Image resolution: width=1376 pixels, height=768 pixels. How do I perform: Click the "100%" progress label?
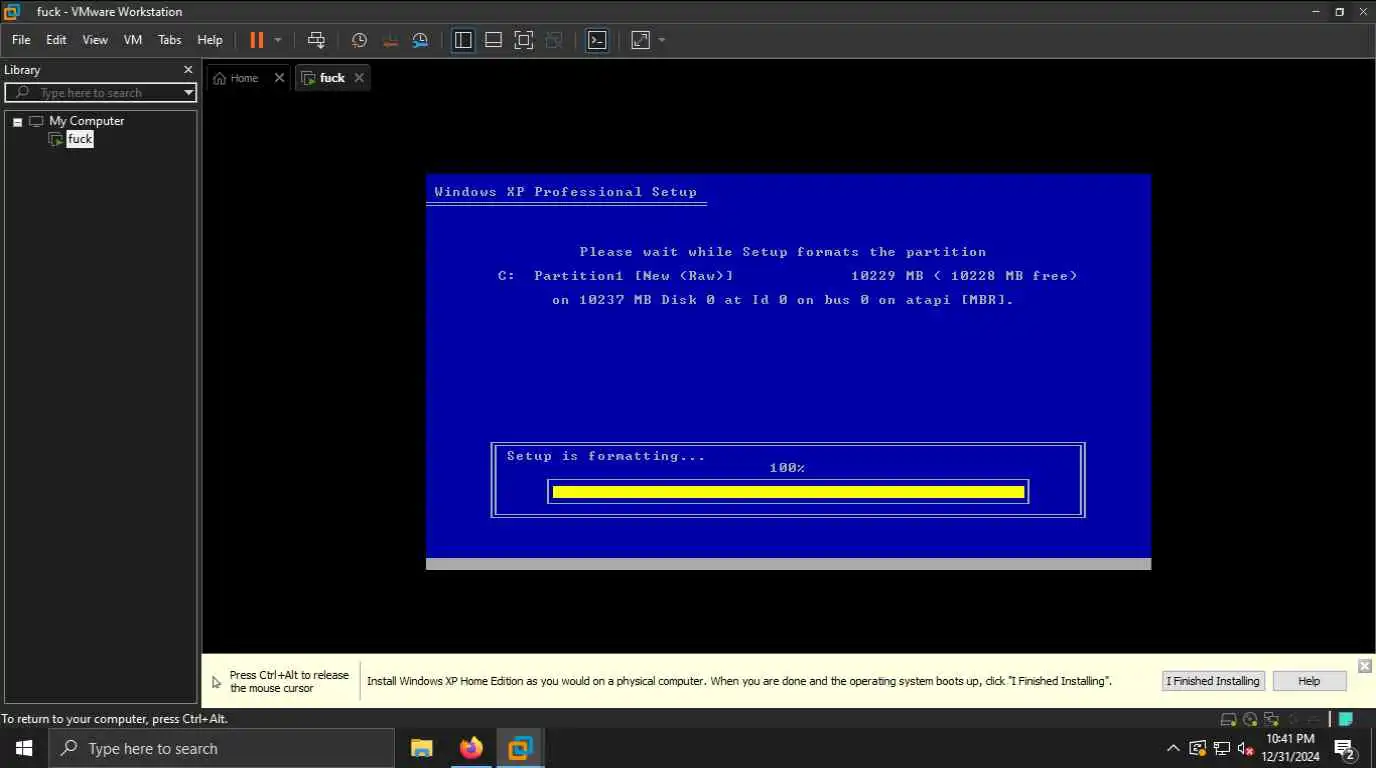click(787, 468)
